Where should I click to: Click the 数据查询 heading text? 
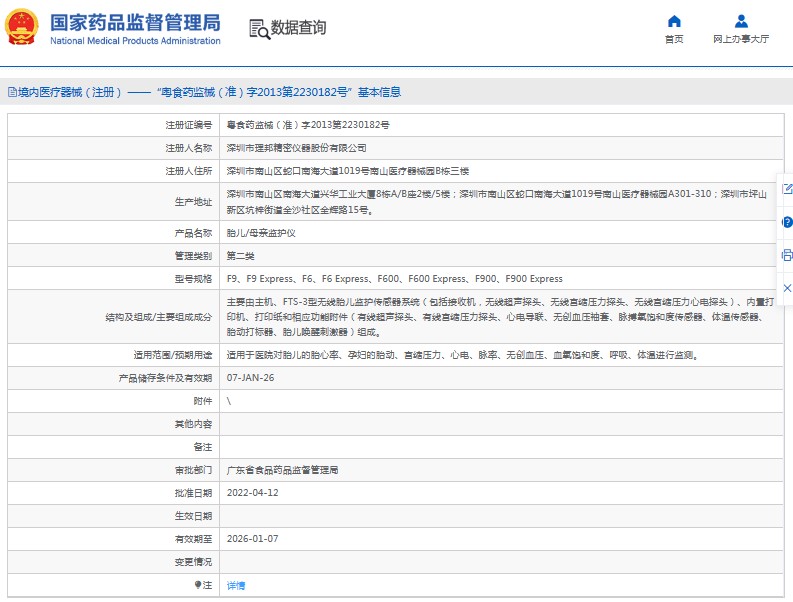click(298, 28)
